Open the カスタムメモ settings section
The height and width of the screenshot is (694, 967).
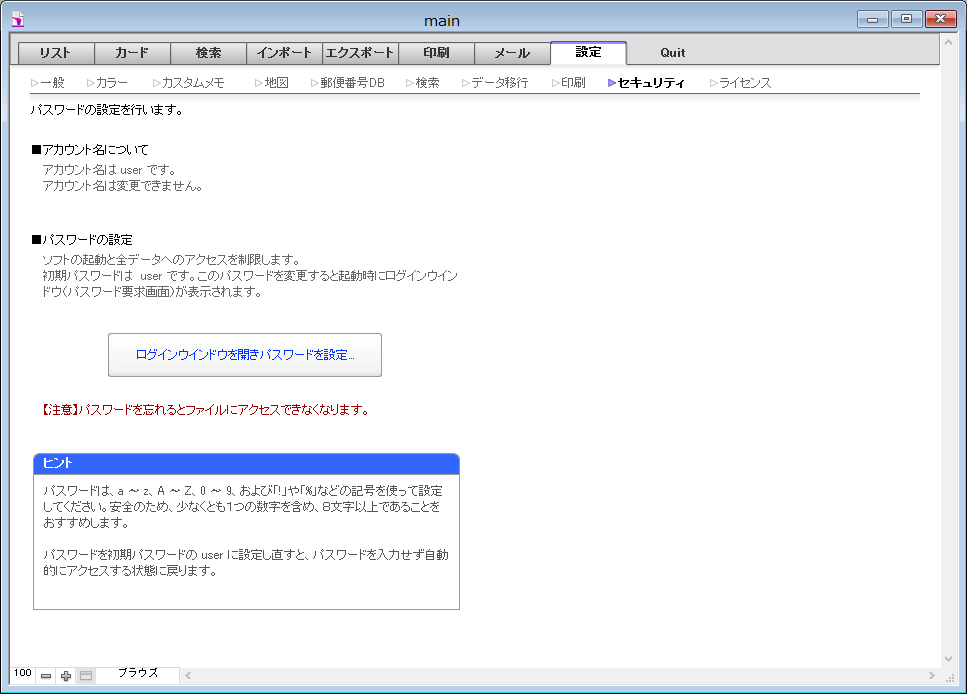[x=192, y=83]
